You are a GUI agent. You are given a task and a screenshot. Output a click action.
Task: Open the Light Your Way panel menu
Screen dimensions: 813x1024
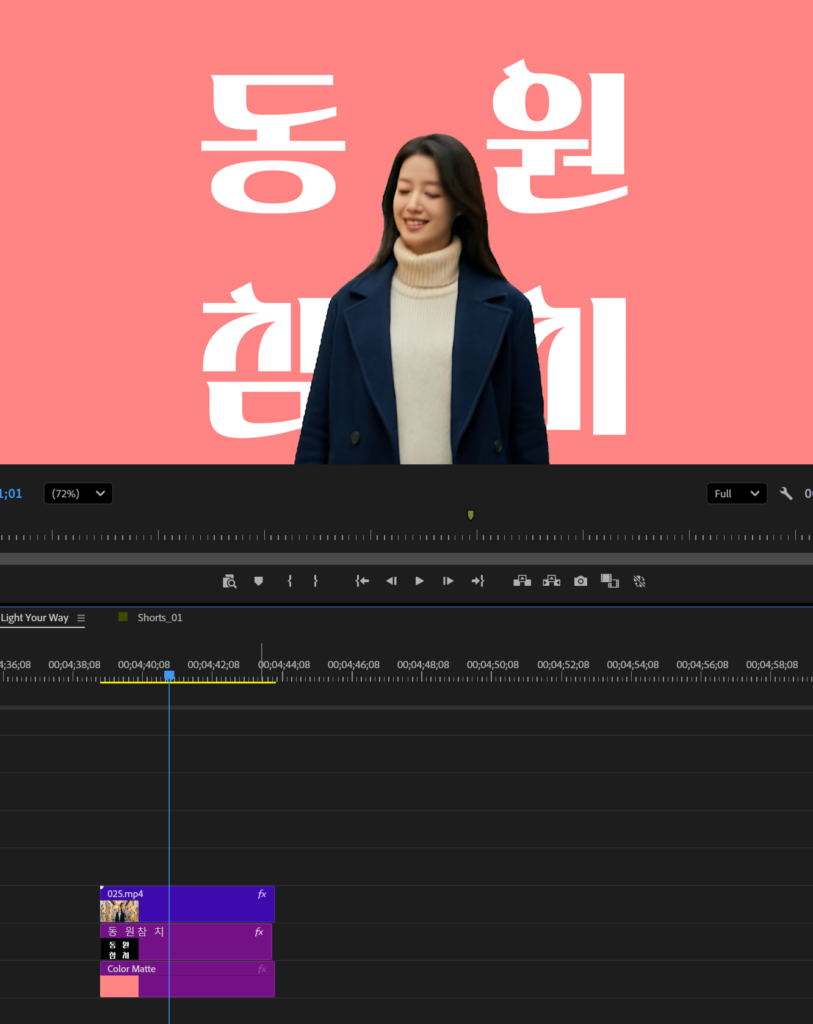(x=81, y=618)
